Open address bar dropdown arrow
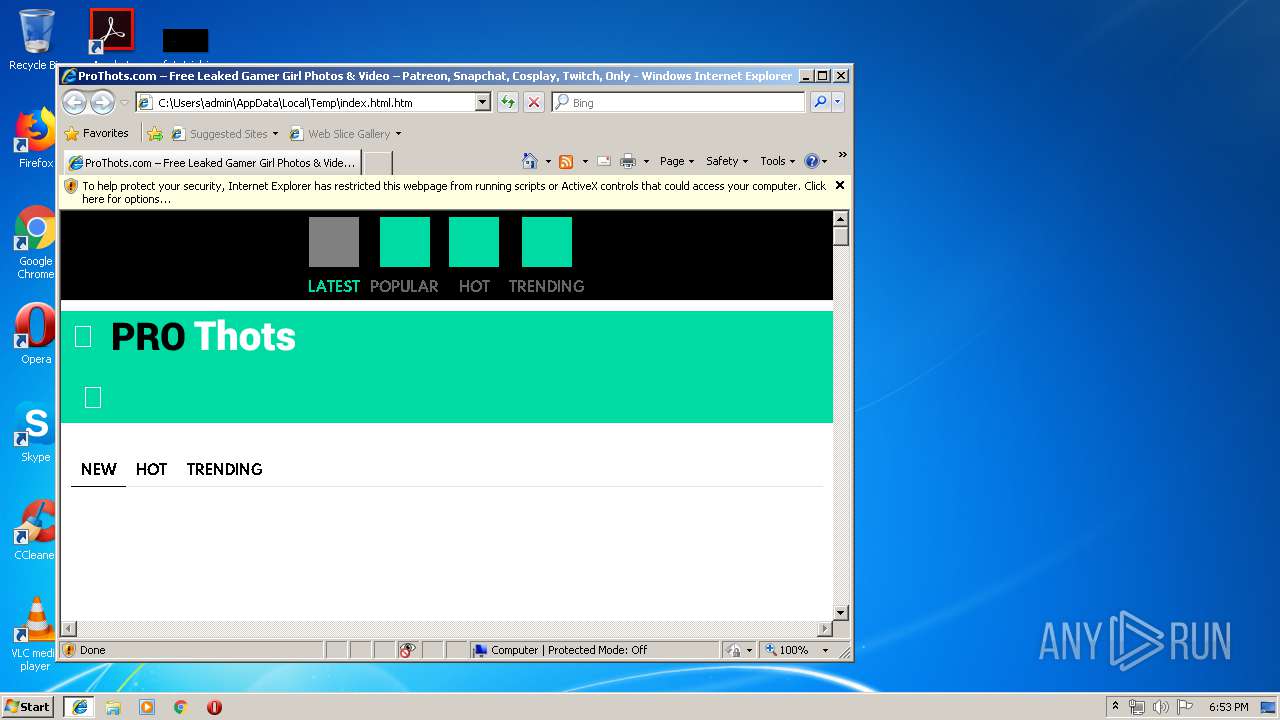1280x720 pixels. pos(483,102)
